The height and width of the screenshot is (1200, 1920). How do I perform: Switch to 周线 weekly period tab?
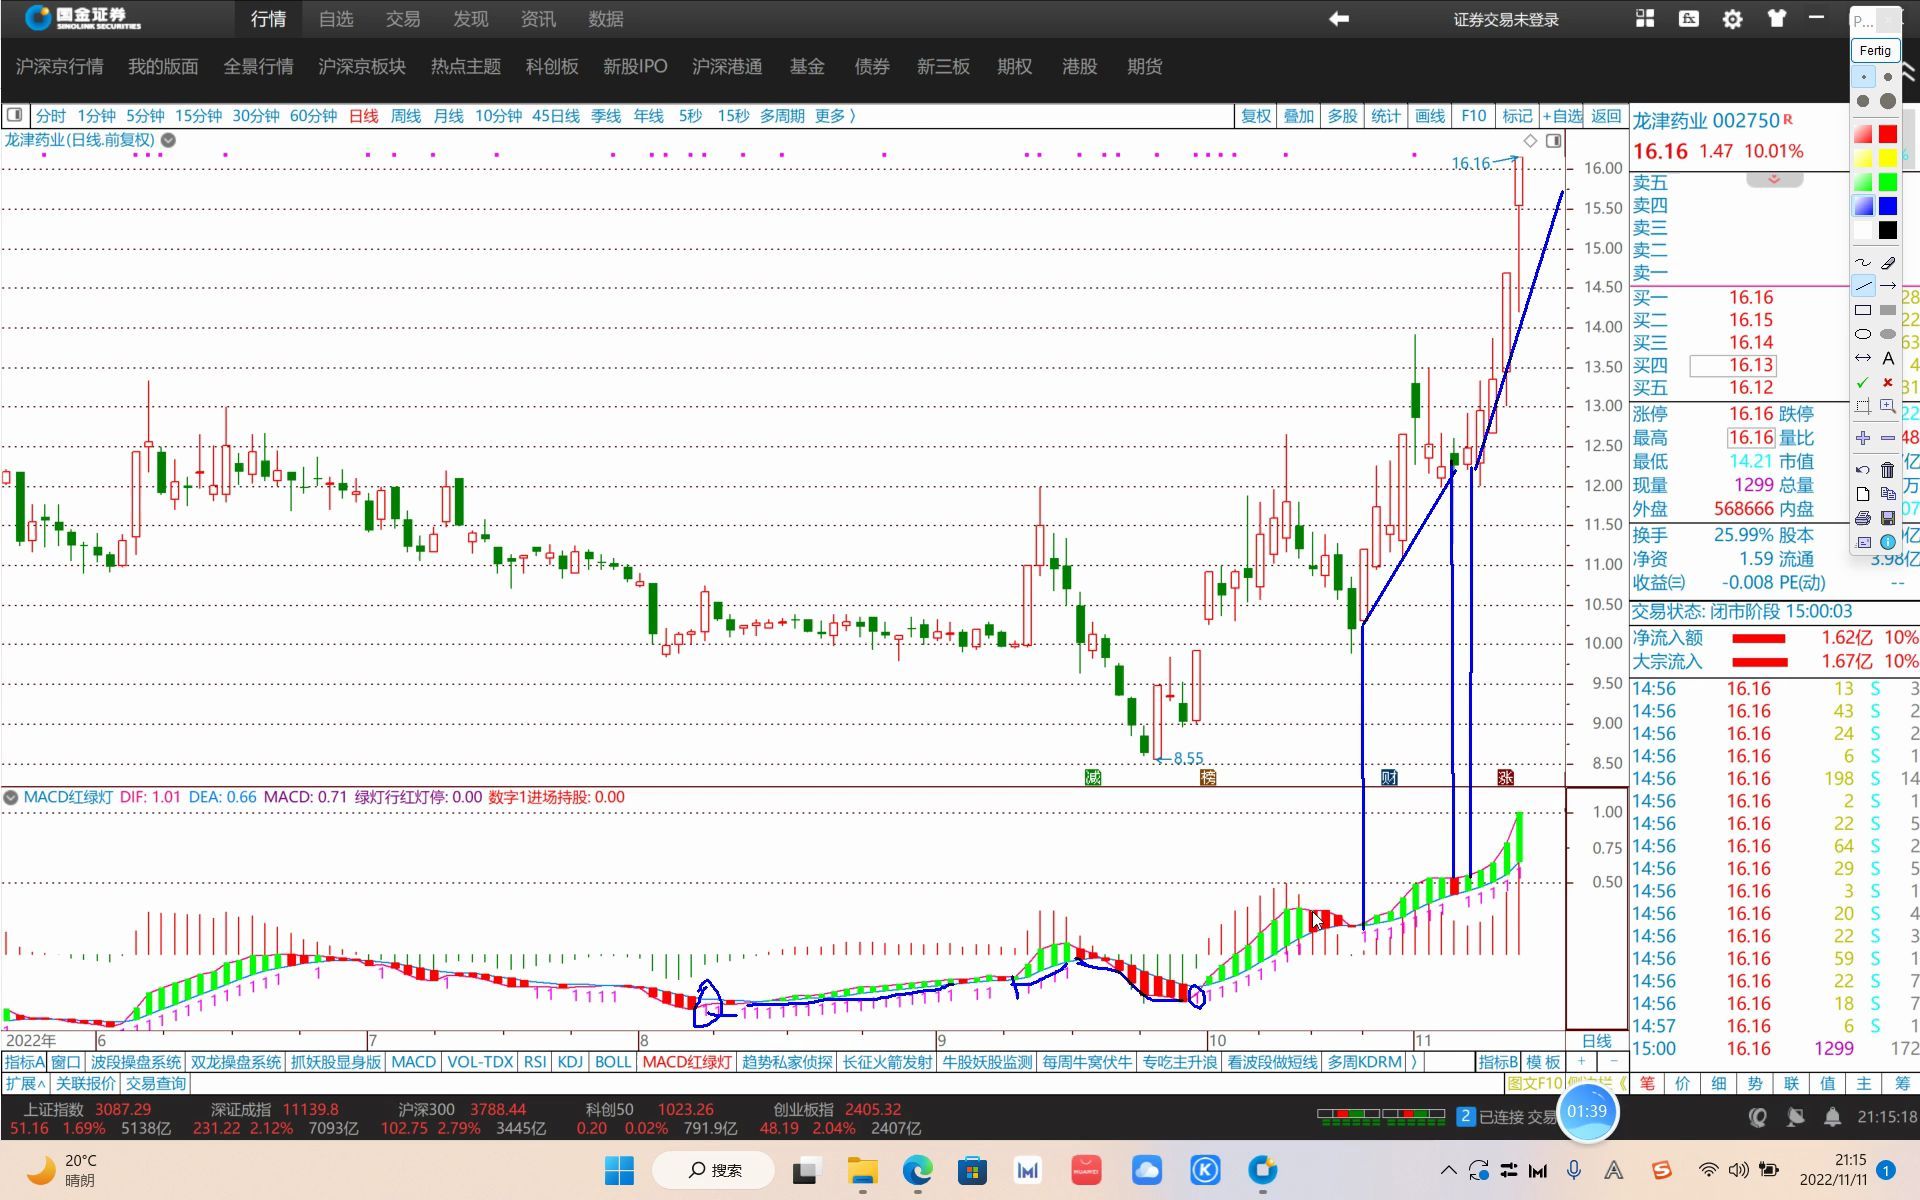(405, 116)
